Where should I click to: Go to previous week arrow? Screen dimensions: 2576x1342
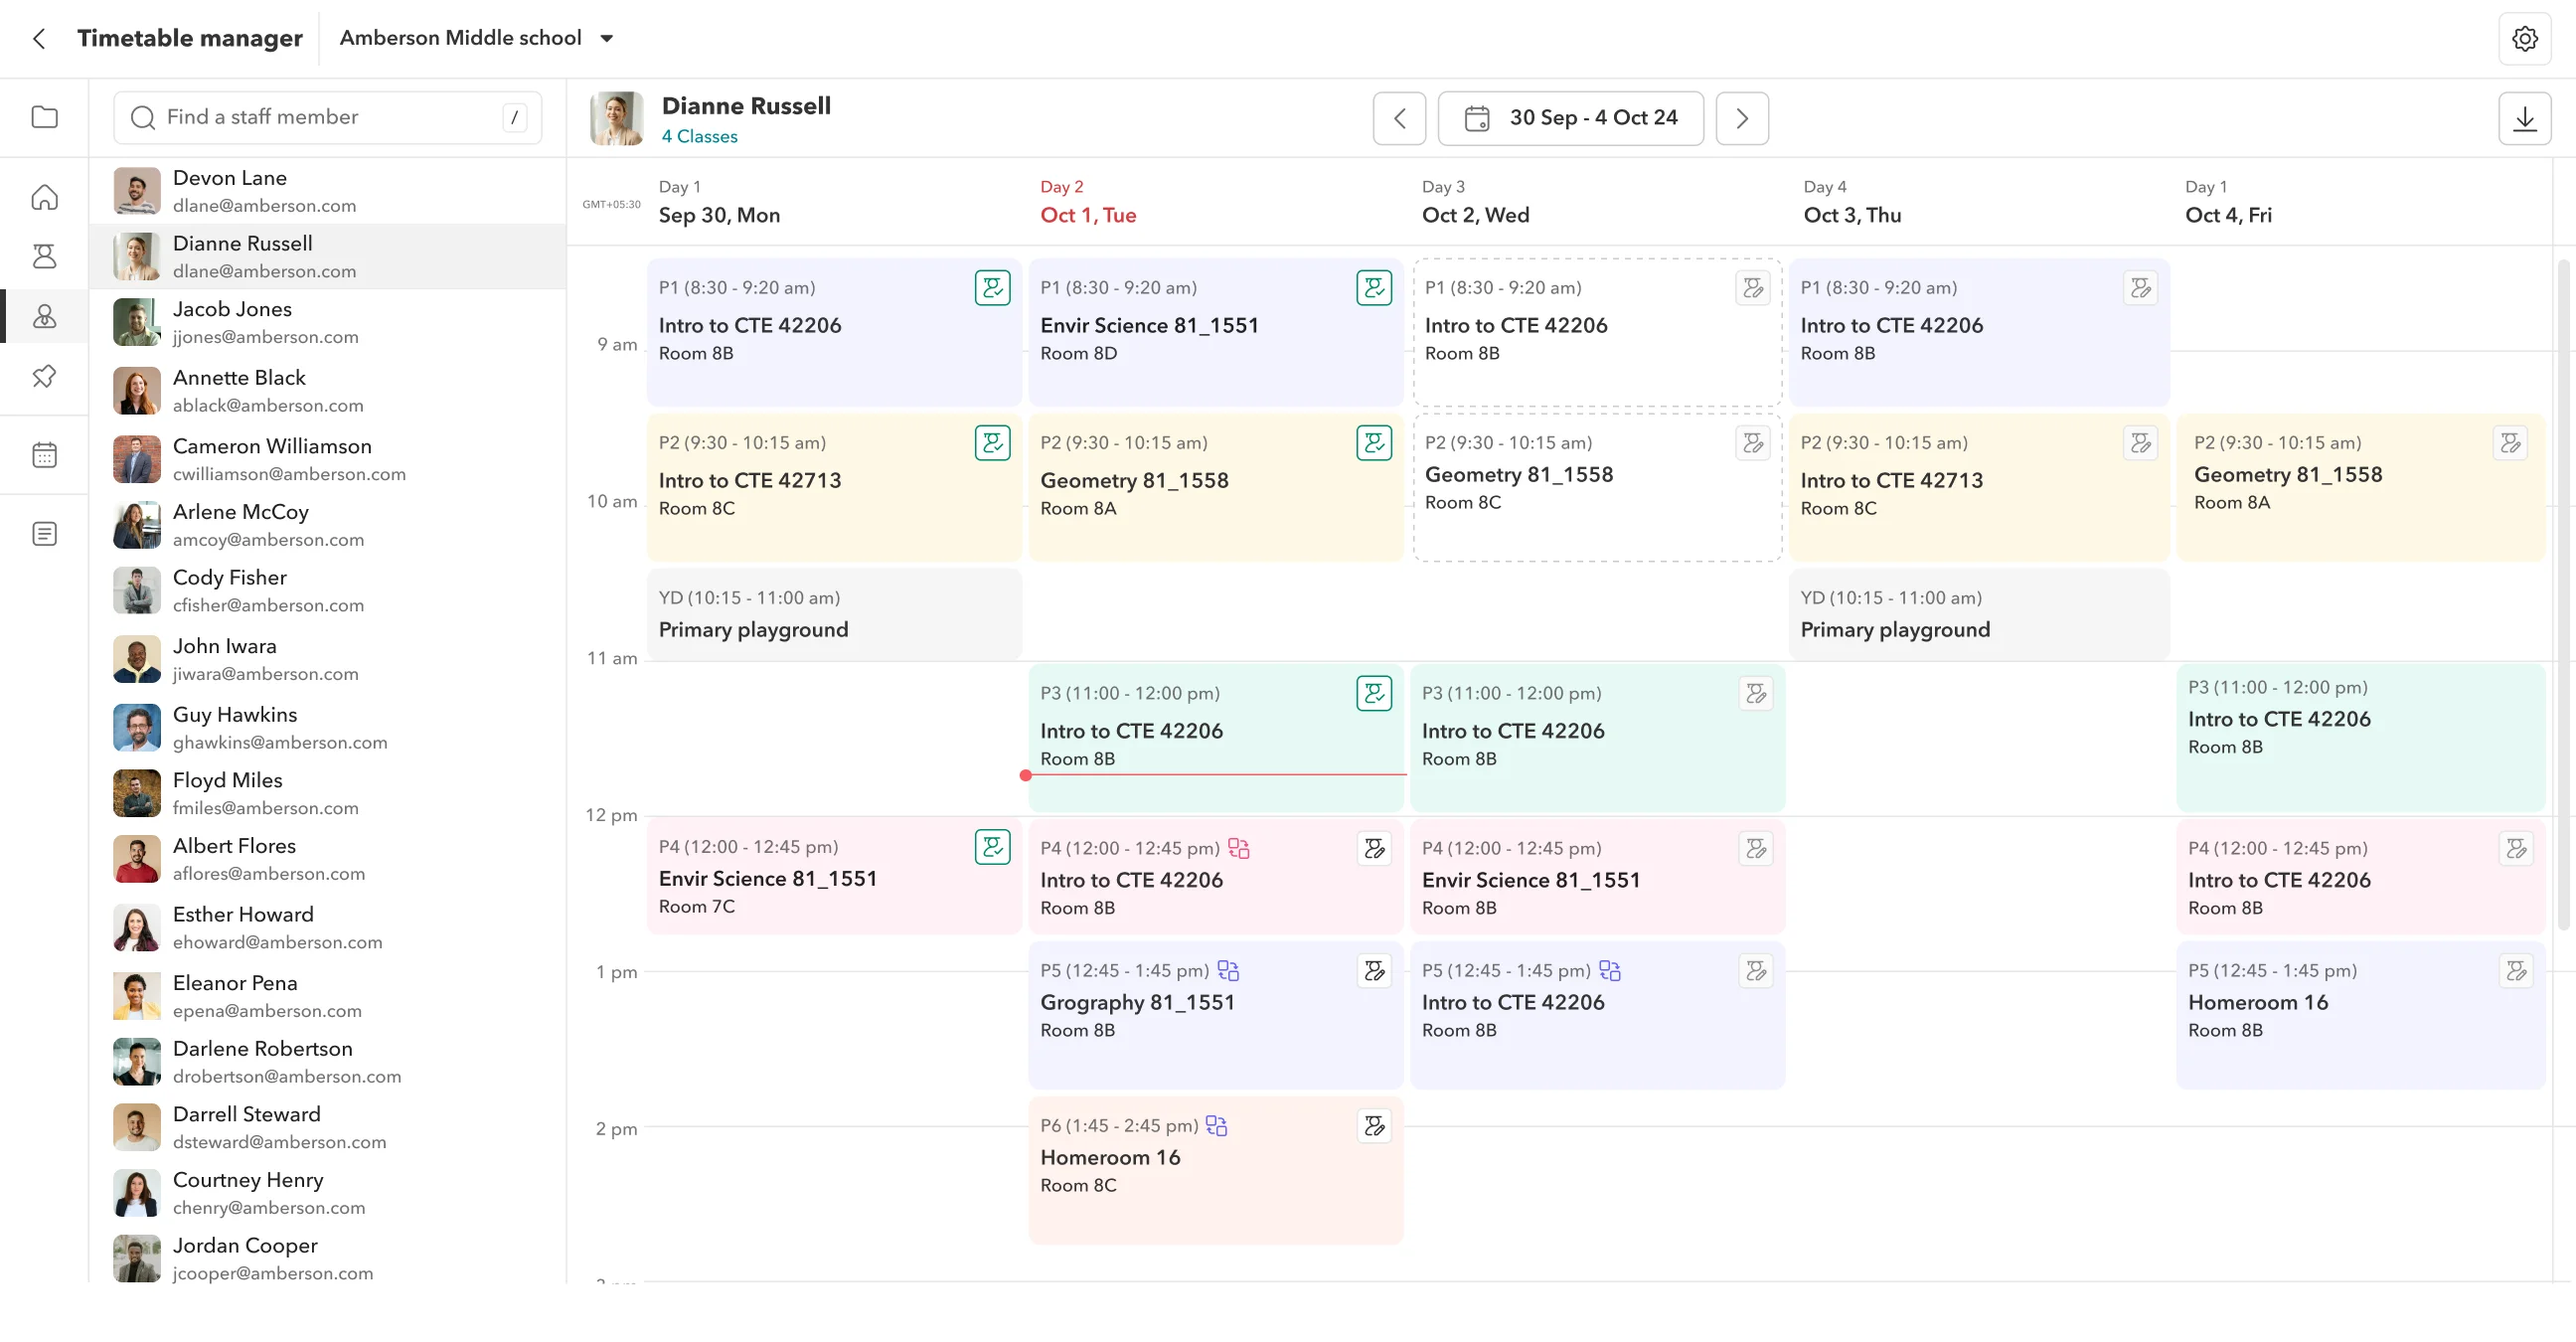(1399, 118)
